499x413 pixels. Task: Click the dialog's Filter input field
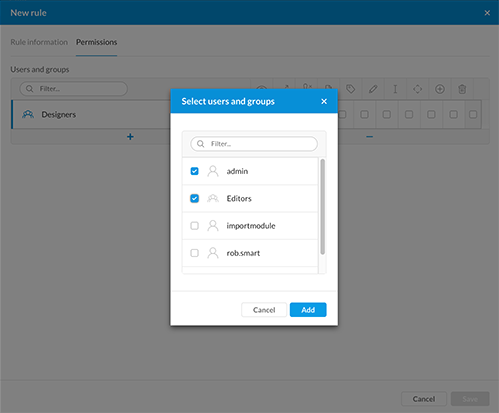click(x=254, y=144)
